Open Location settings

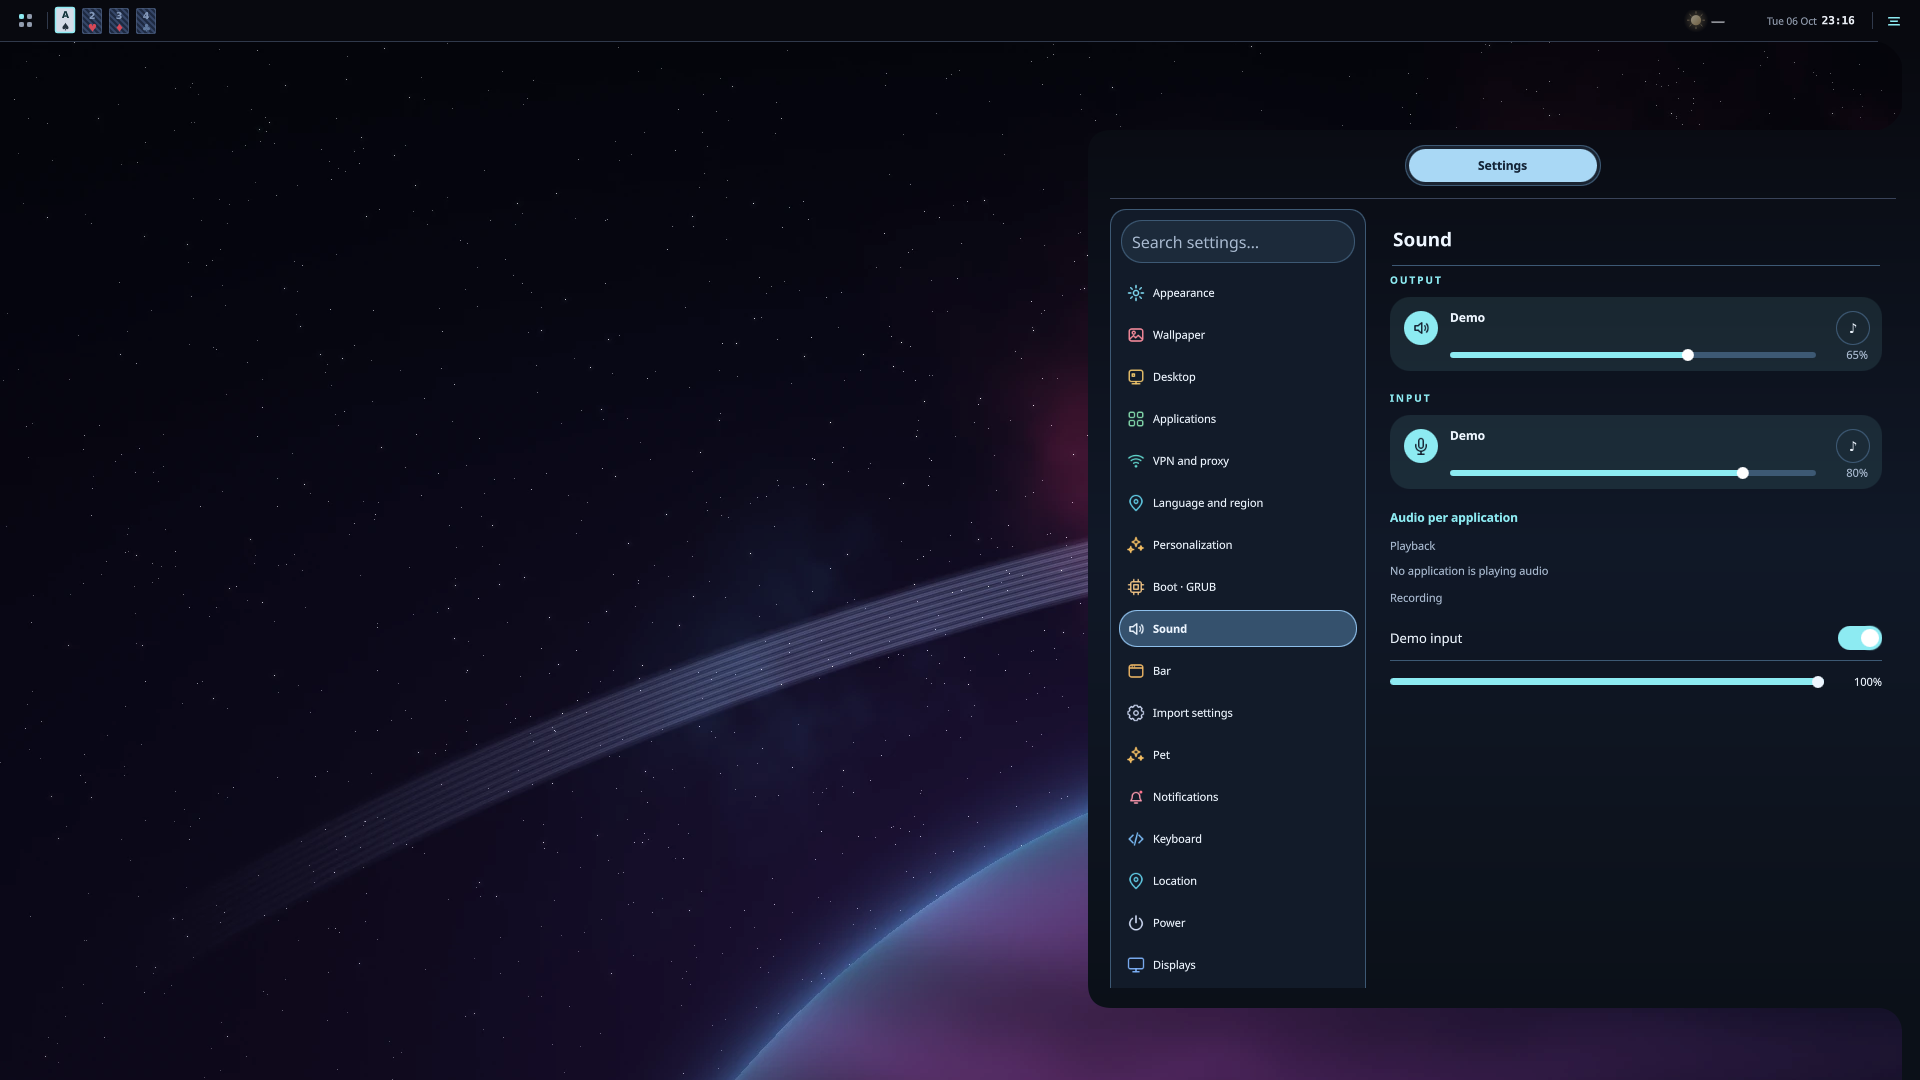[x=1237, y=881]
